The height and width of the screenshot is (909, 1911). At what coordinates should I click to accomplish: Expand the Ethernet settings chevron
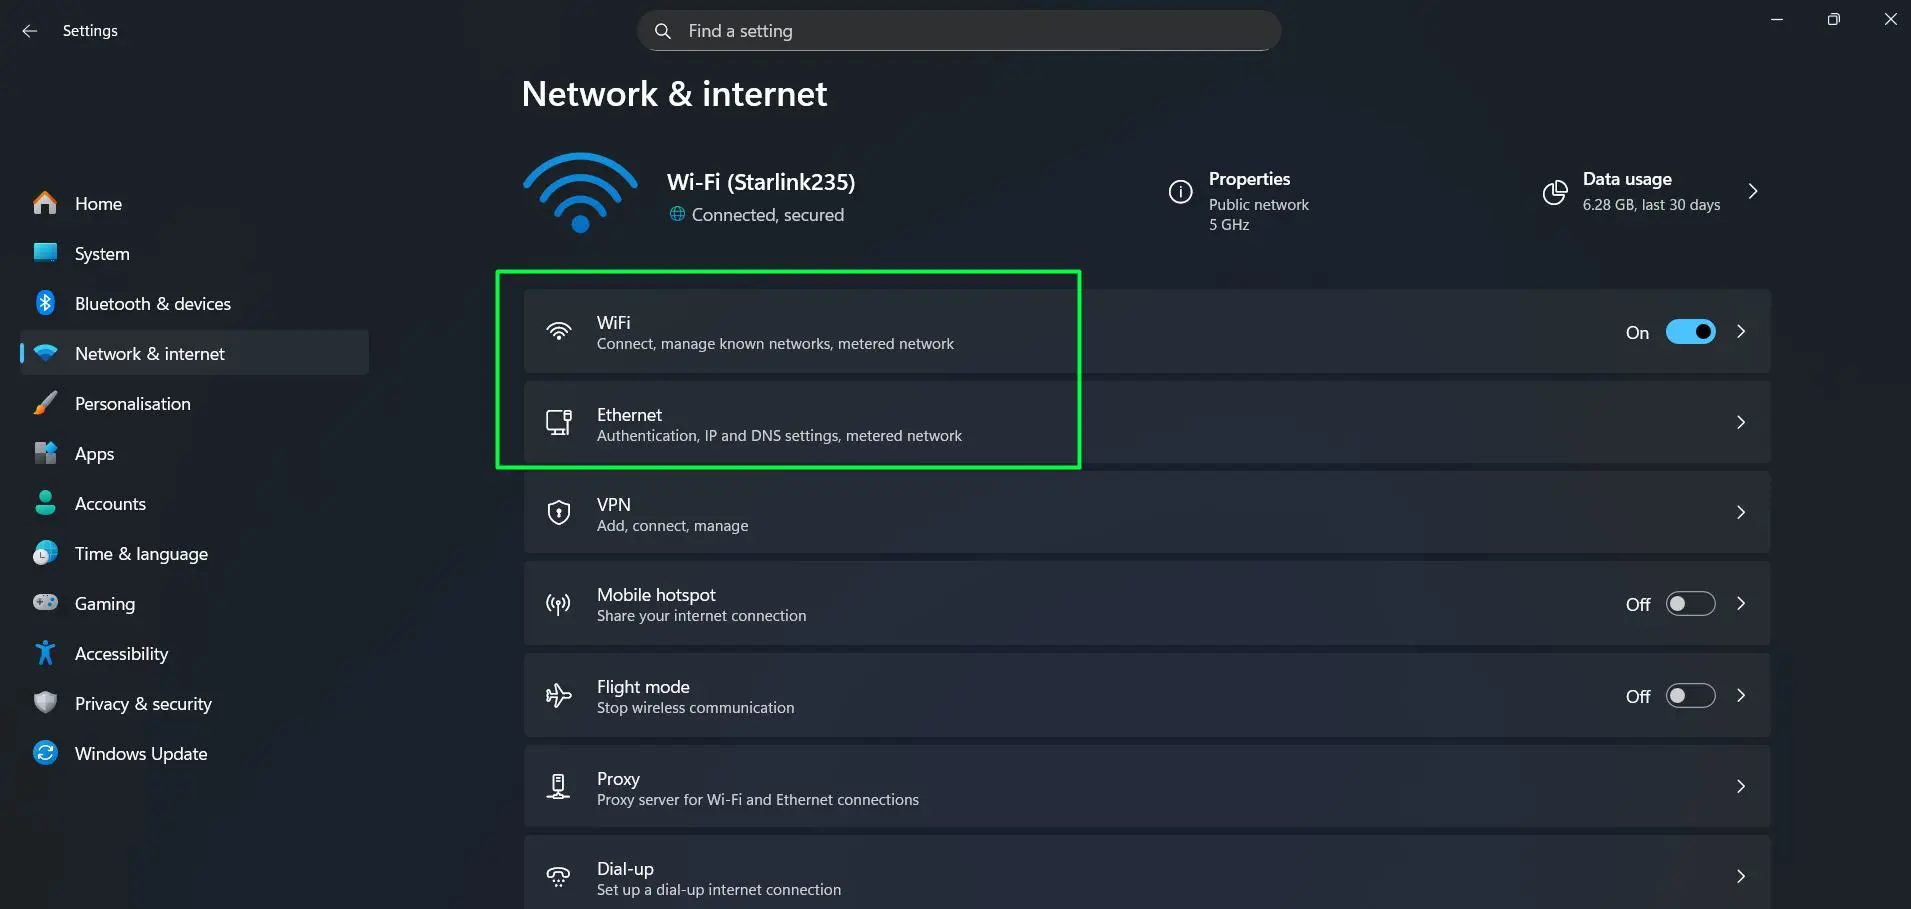click(x=1741, y=422)
